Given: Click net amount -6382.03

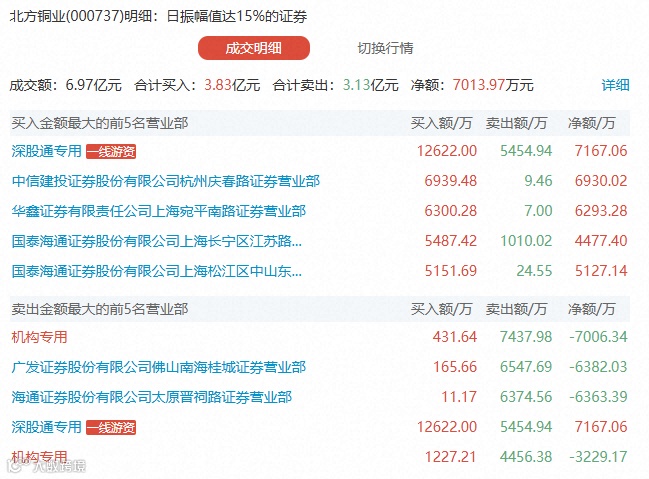Looking at the screenshot, I should coord(599,367).
